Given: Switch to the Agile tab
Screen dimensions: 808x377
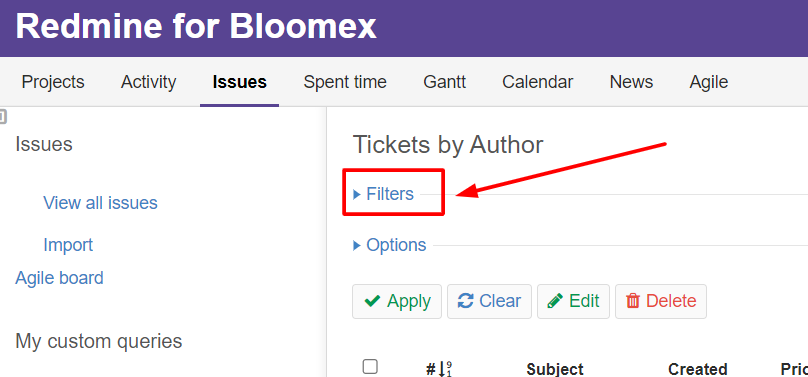Looking at the screenshot, I should point(709,82).
